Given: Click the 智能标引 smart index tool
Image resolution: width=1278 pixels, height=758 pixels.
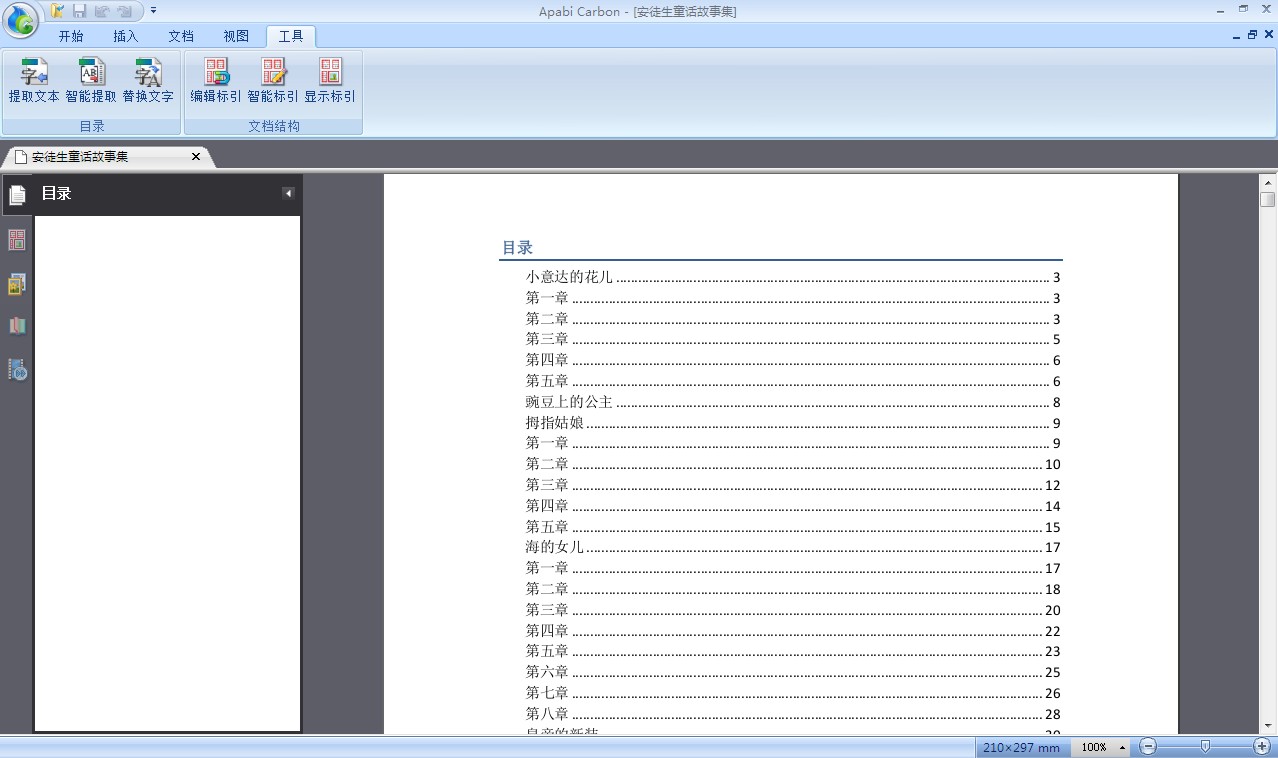Looking at the screenshot, I should 273,81.
